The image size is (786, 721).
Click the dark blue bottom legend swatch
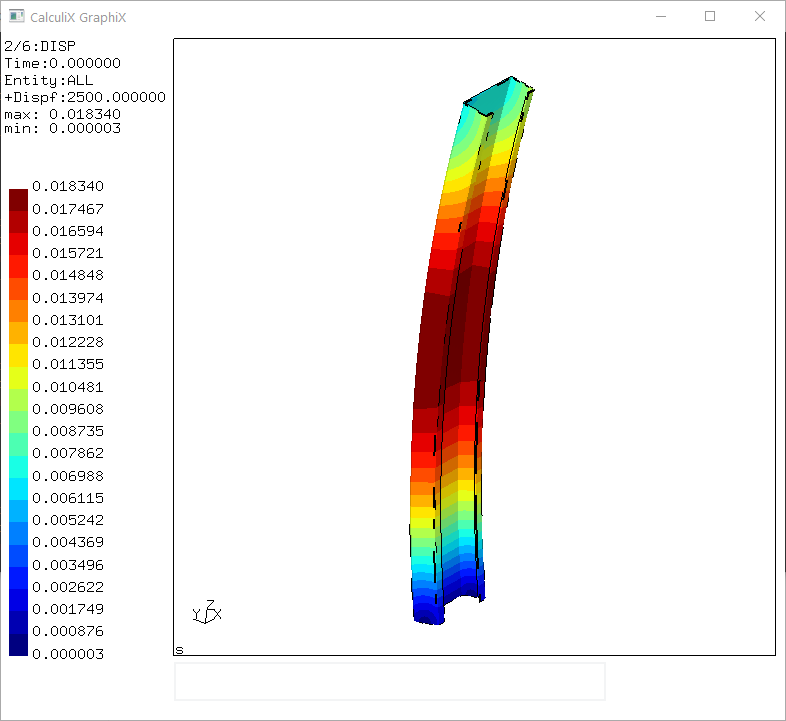pos(18,644)
